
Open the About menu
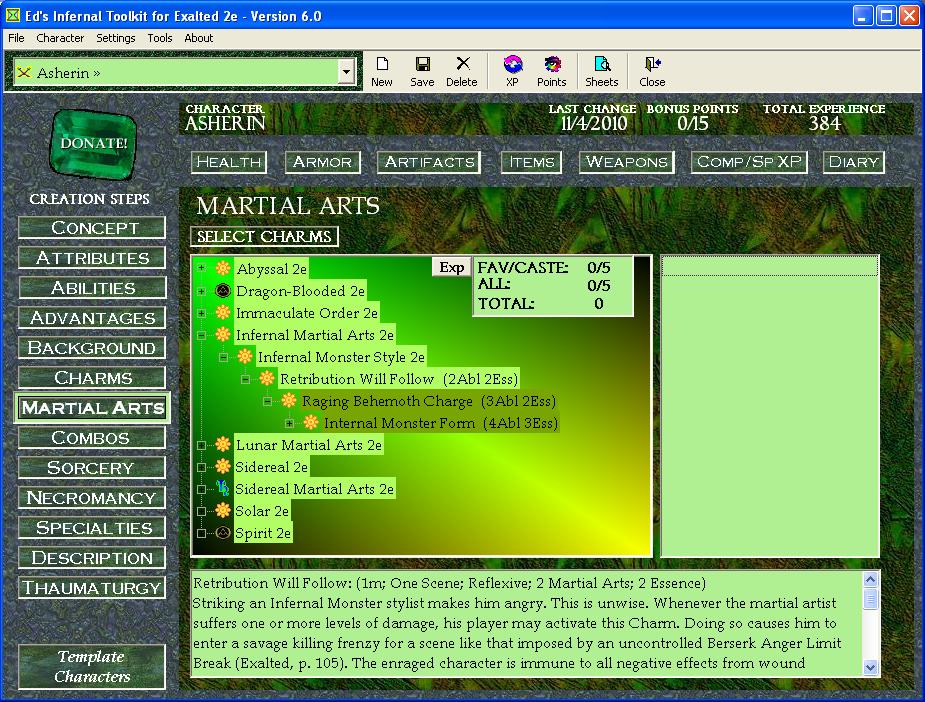(199, 38)
